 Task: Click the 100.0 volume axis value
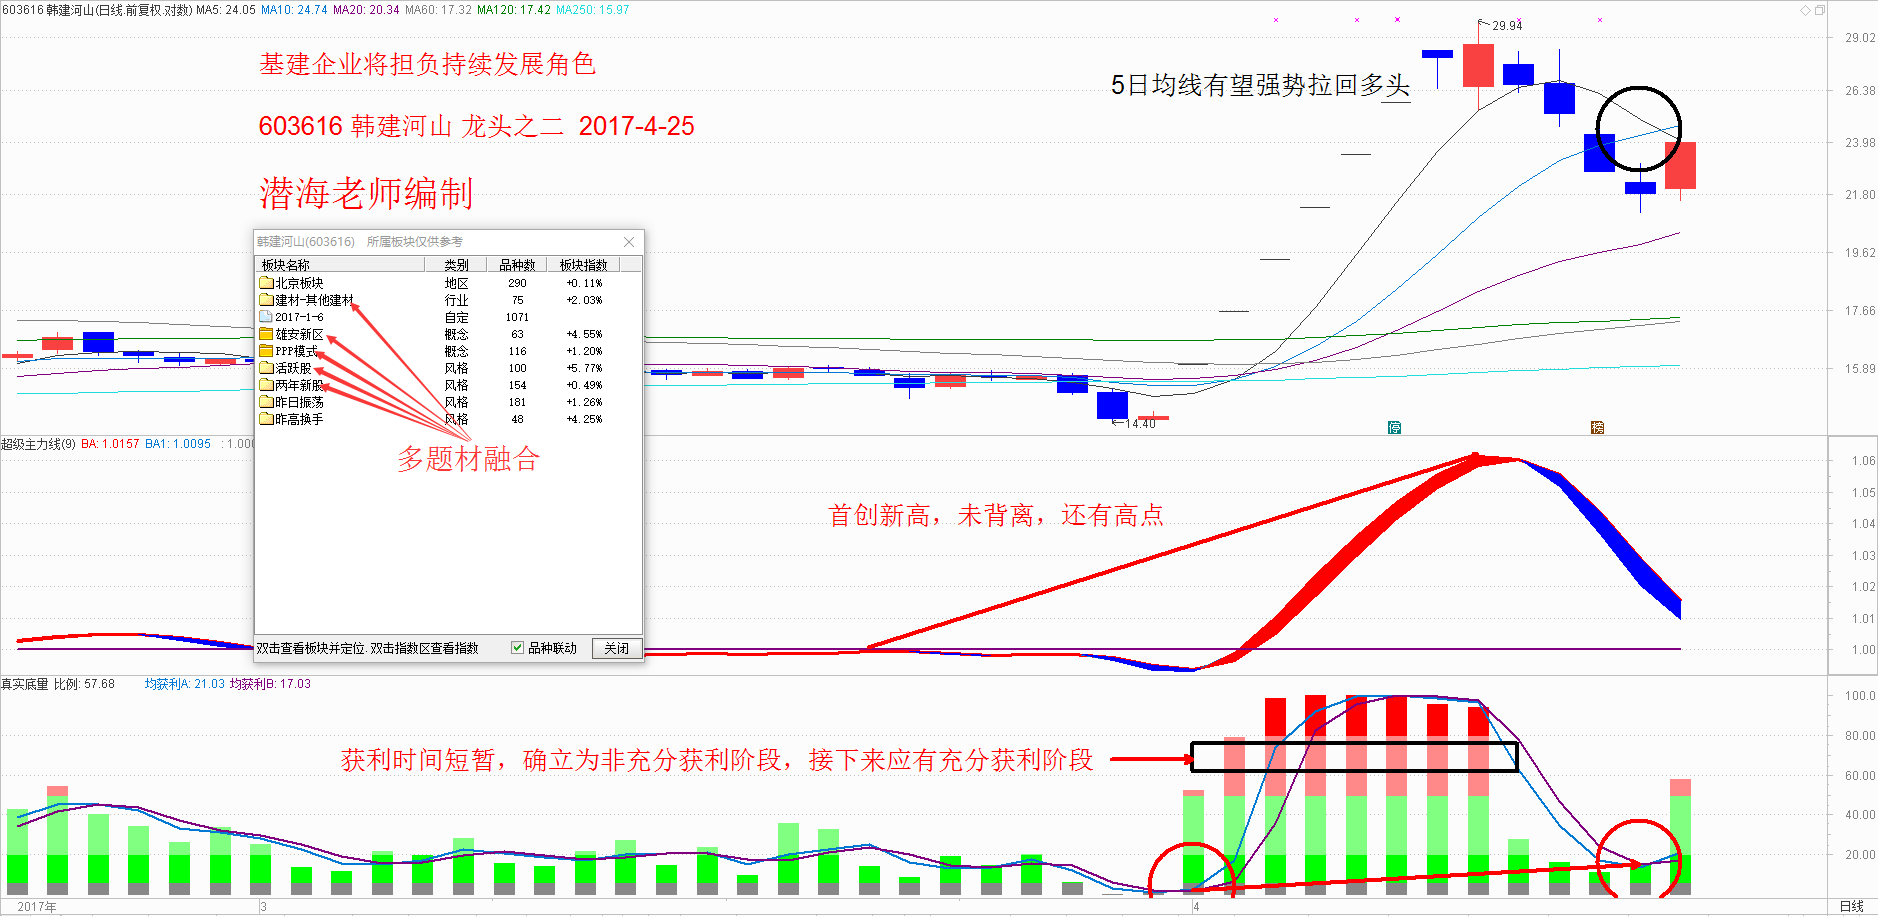click(1860, 696)
